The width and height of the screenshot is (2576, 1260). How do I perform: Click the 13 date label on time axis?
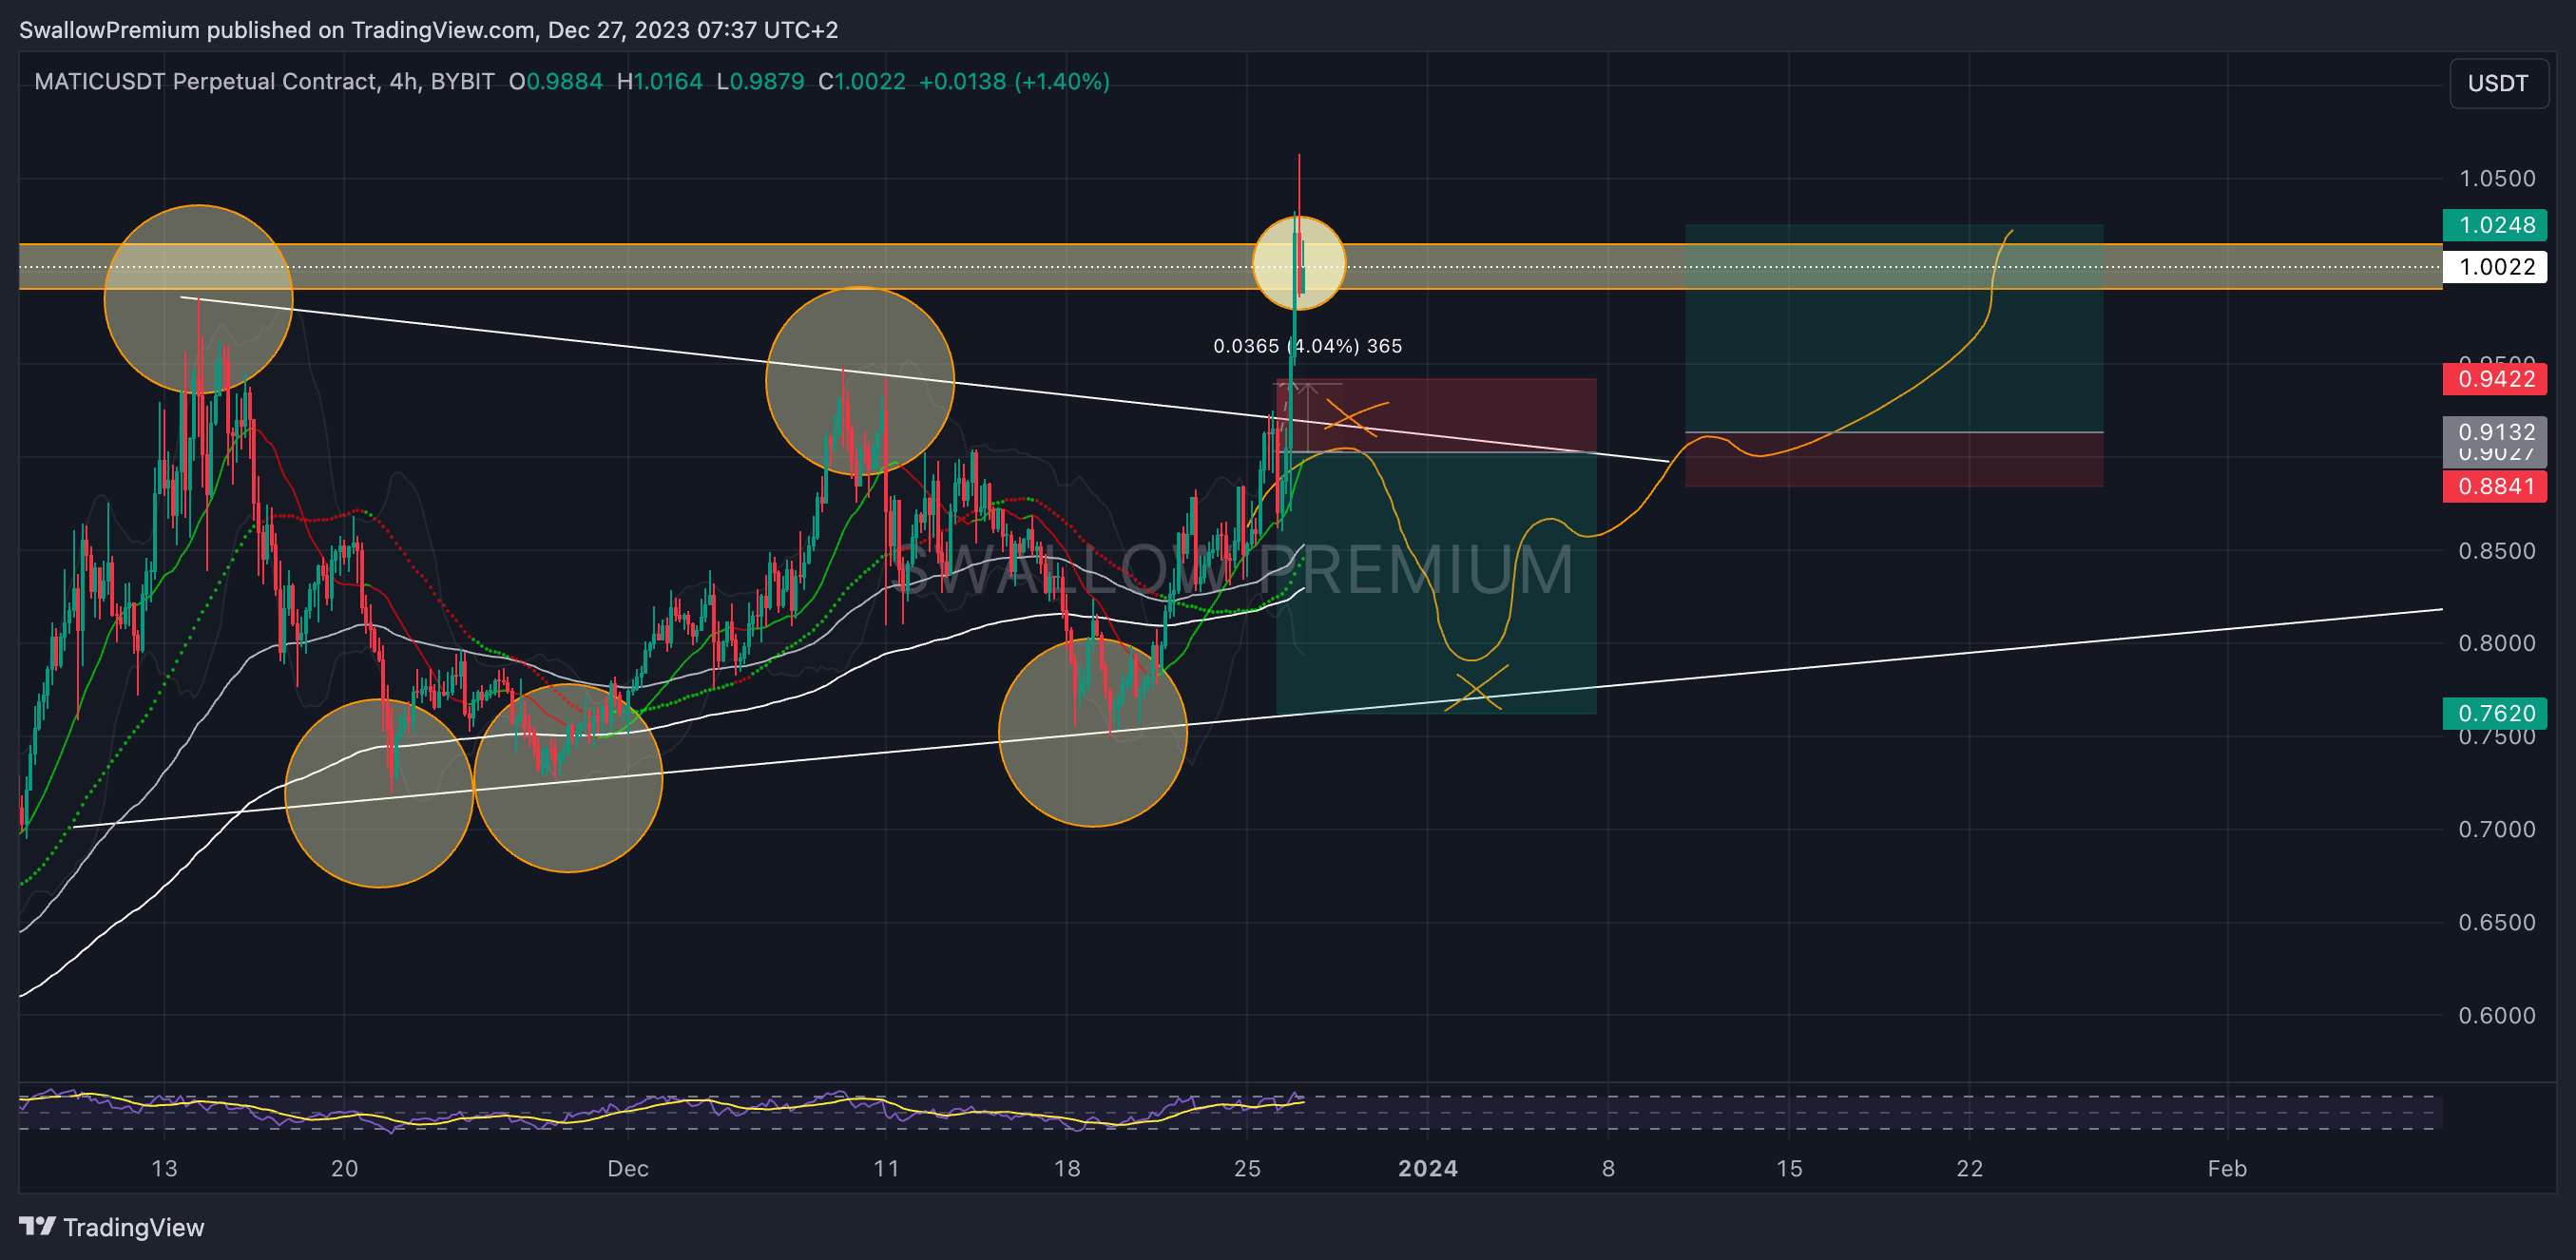coord(164,1168)
